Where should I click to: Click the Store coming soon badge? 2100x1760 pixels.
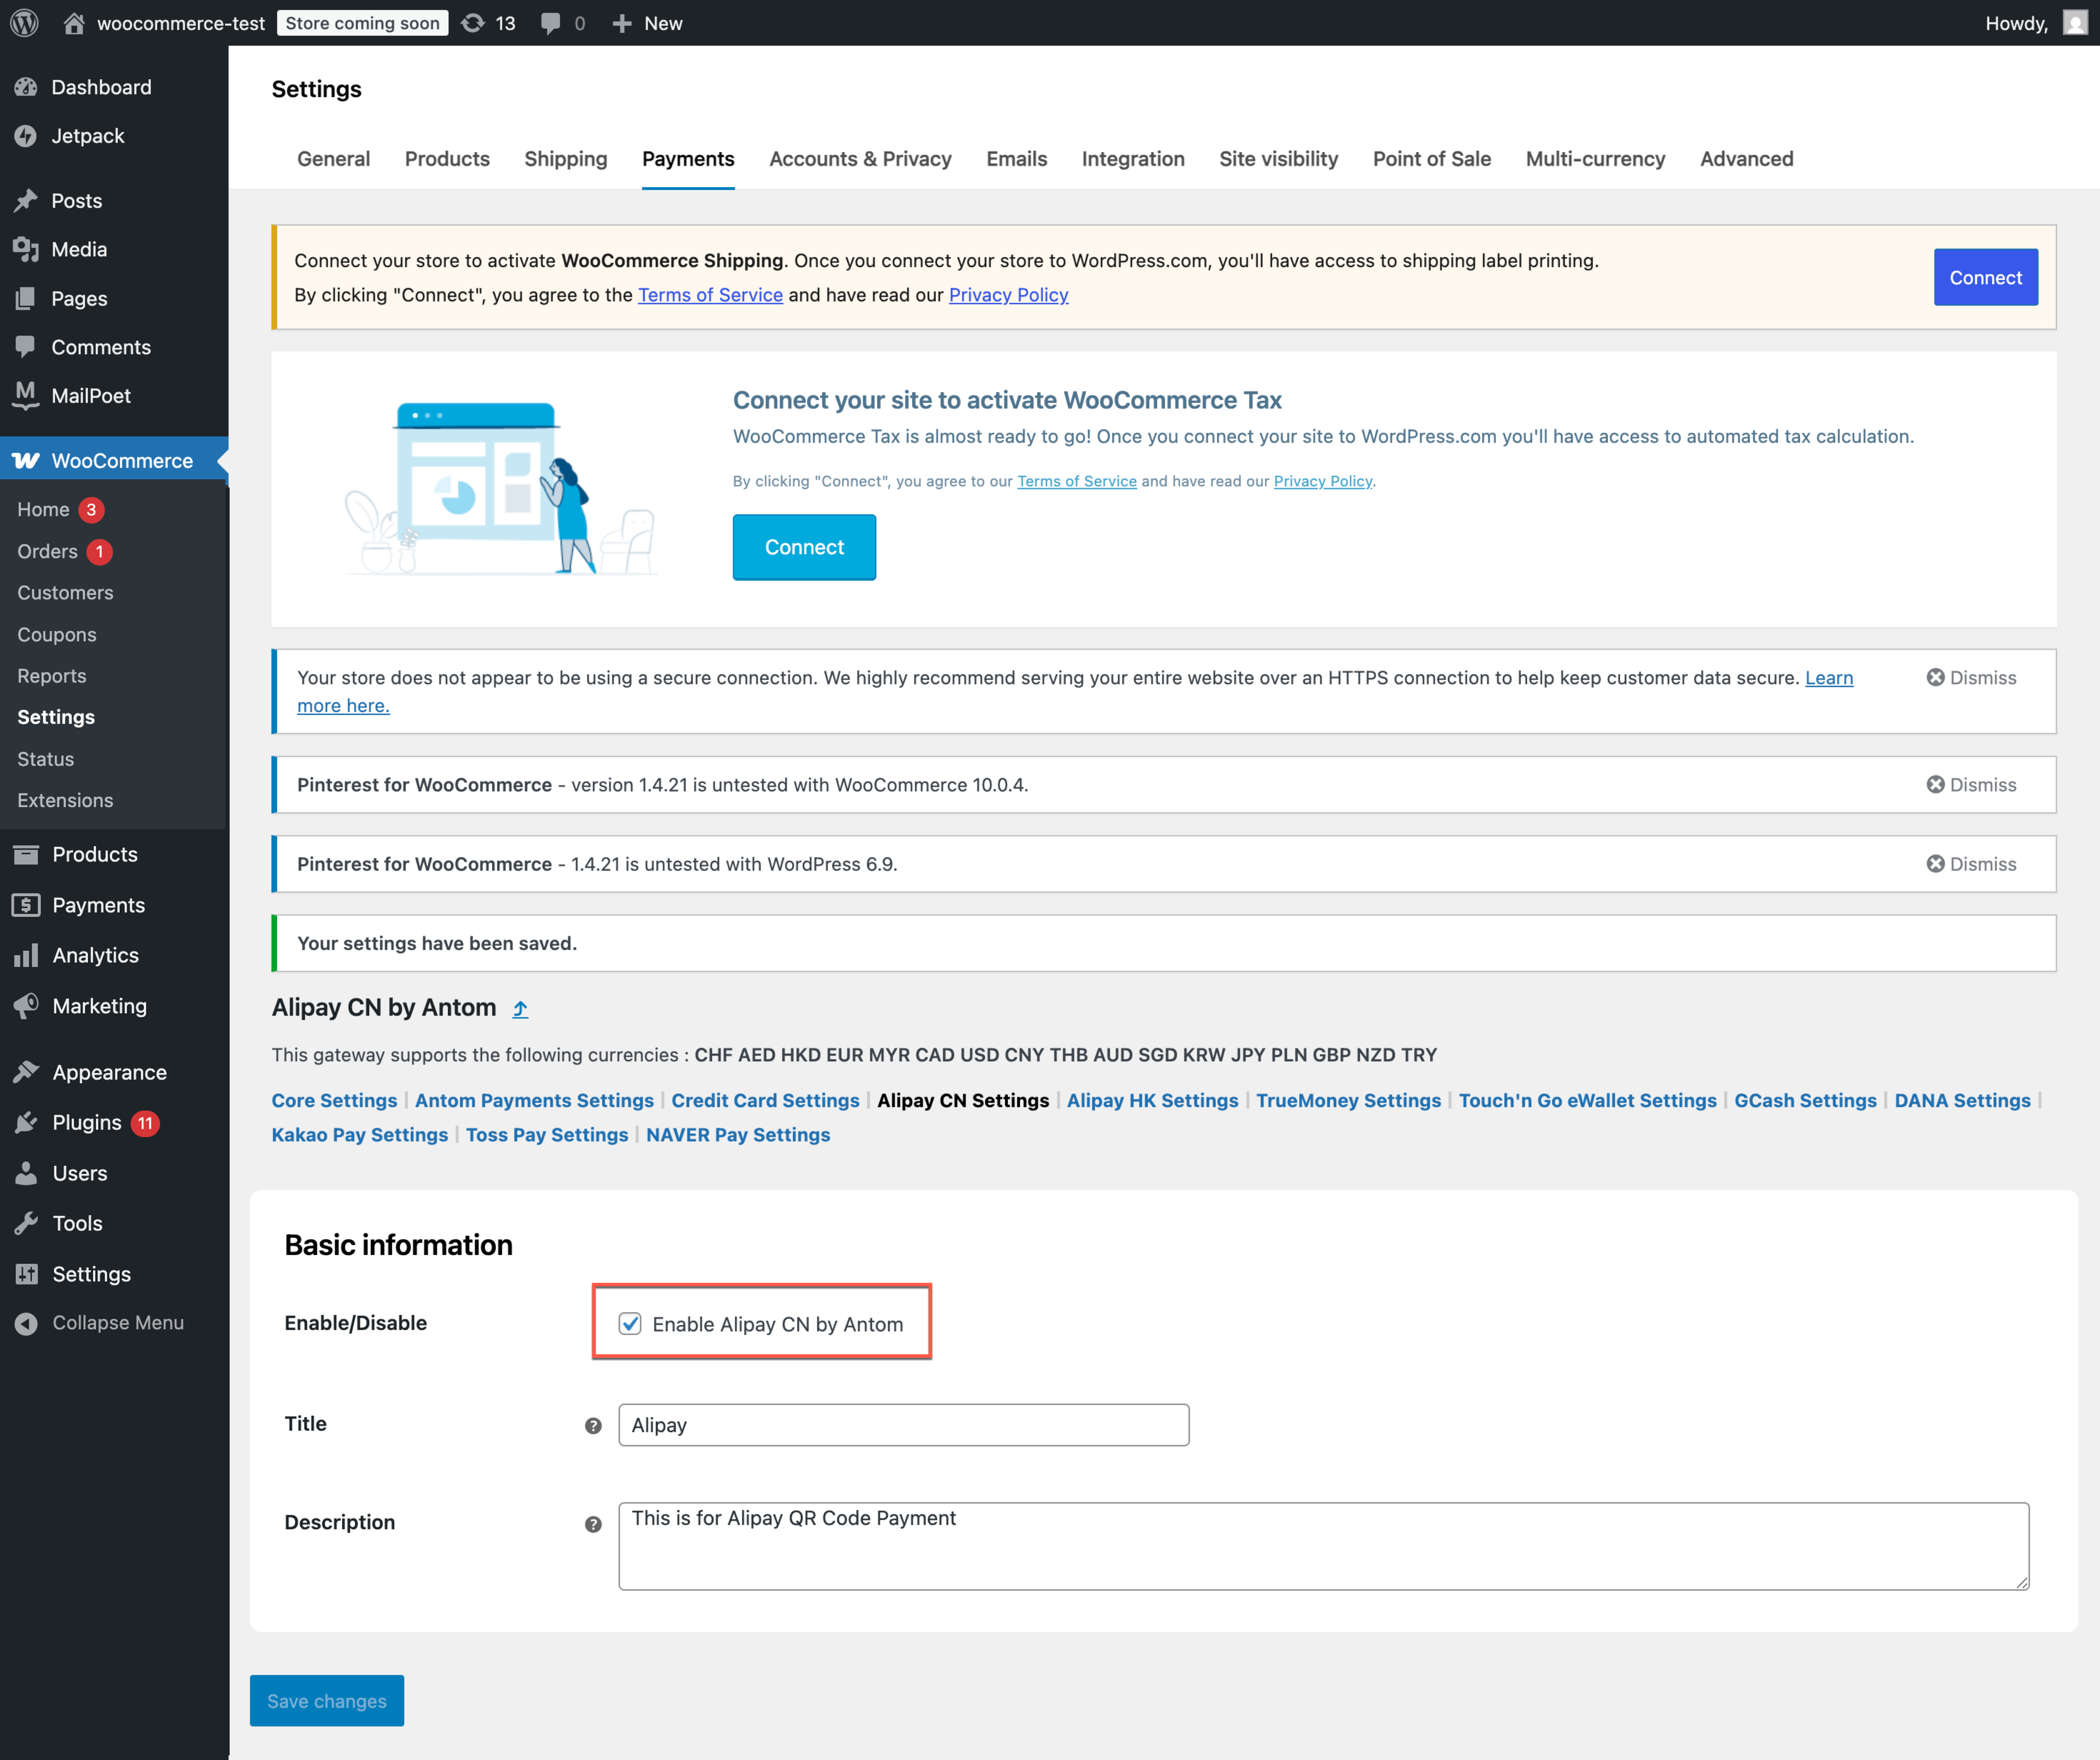pos(362,23)
